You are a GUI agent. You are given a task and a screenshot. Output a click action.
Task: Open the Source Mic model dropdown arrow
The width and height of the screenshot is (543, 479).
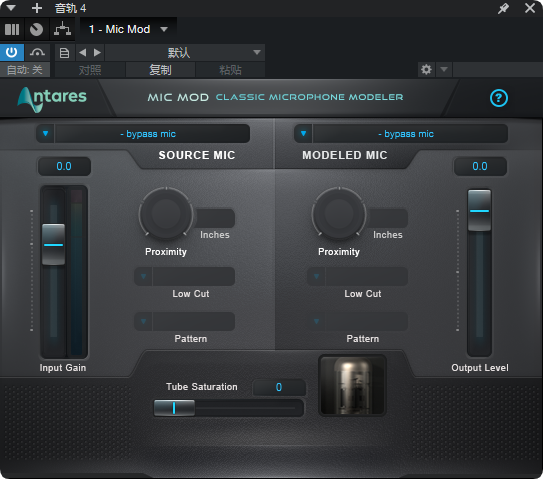pyautogui.click(x=45, y=134)
